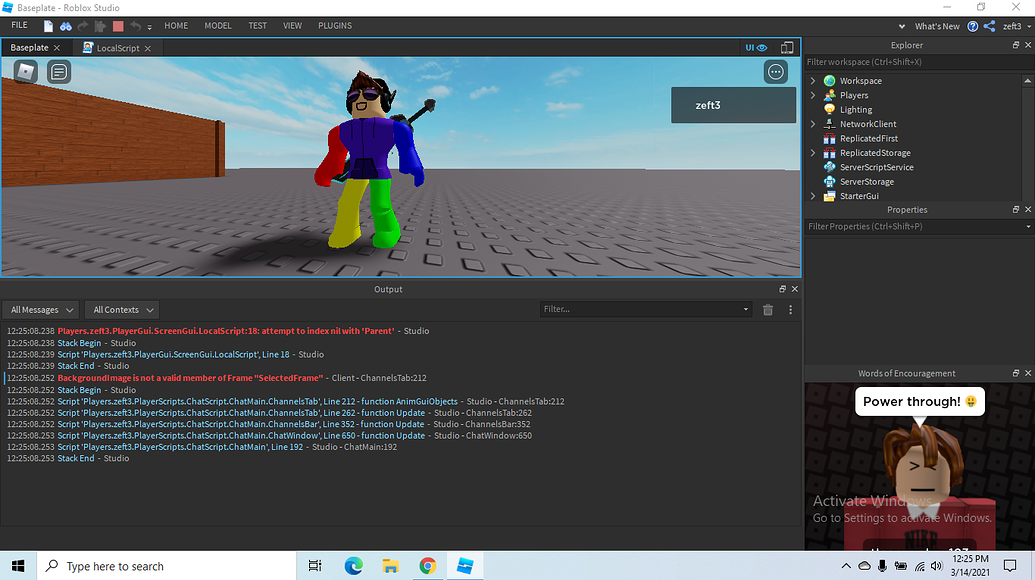The width and height of the screenshot is (1035, 580).
Task: Select the Players icon in Explorer
Action: click(830, 95)
